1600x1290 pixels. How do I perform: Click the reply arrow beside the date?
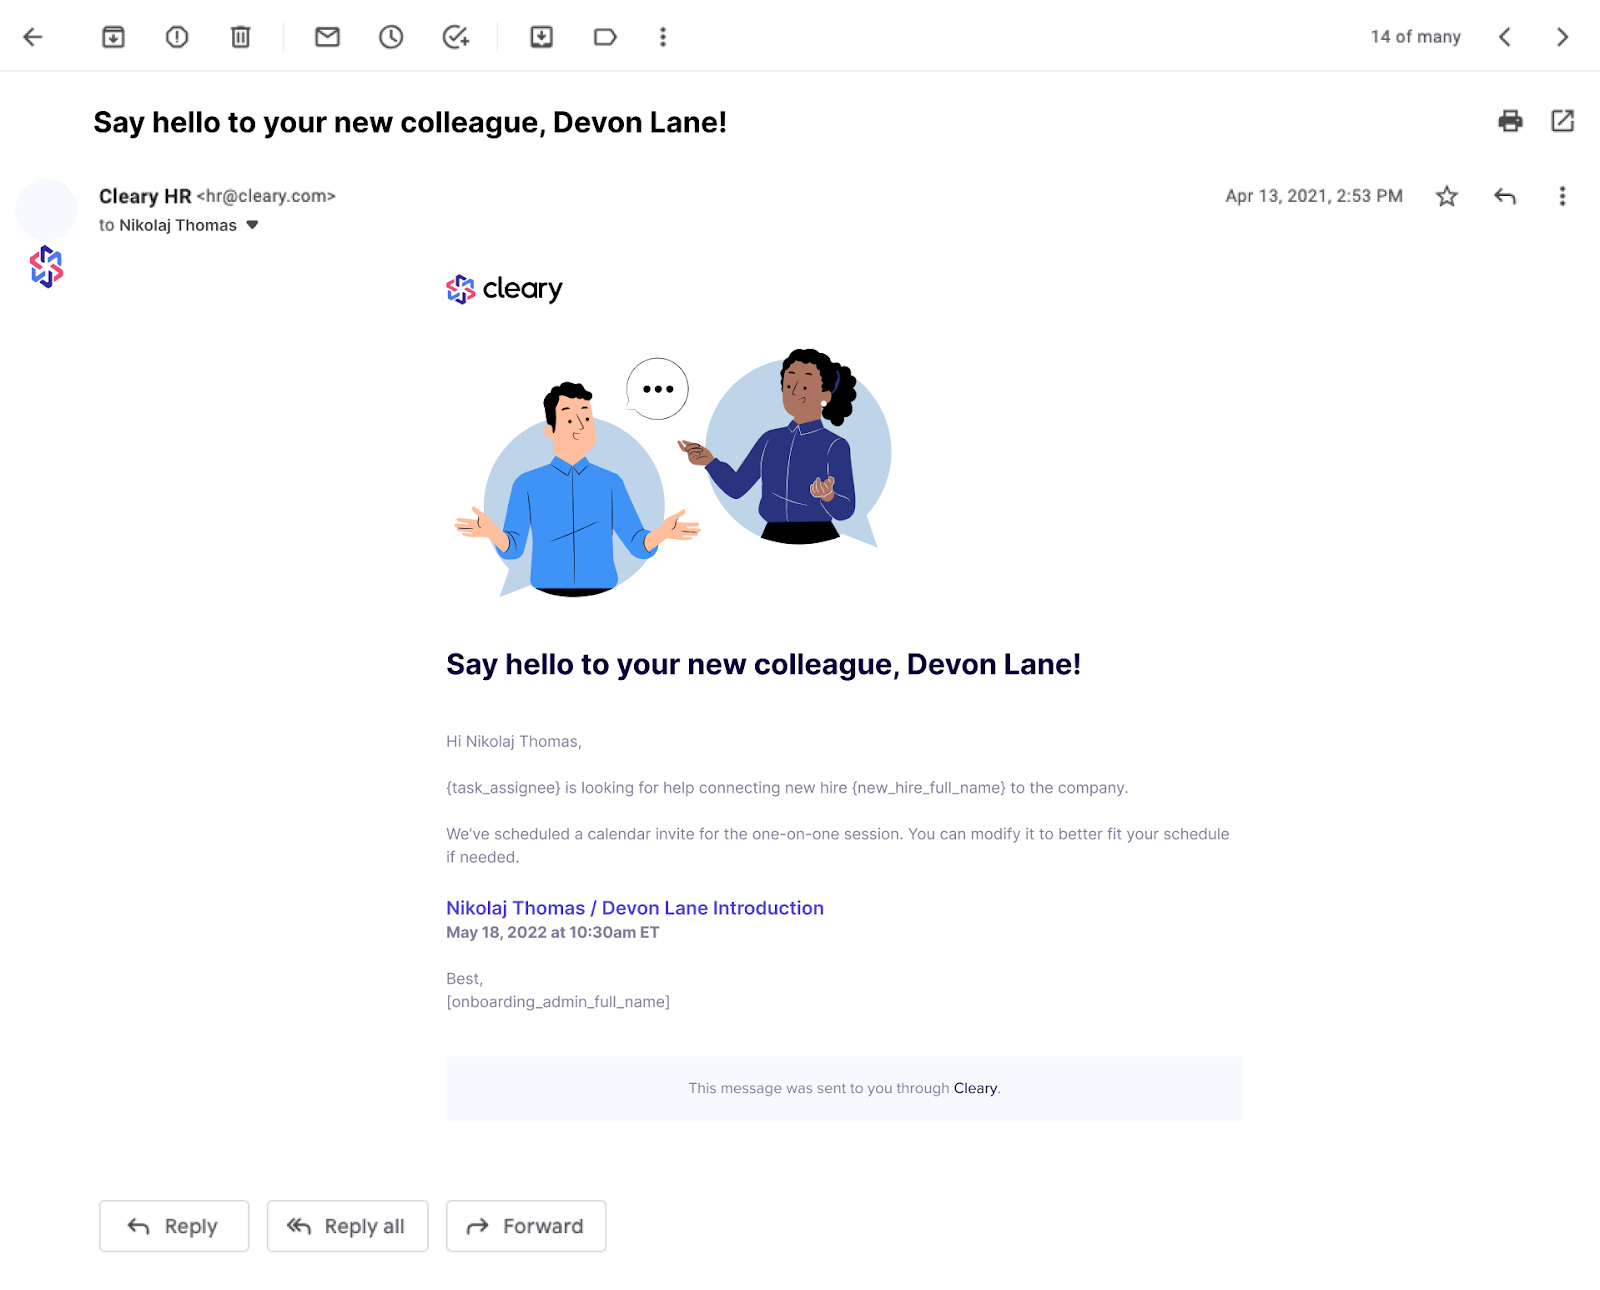point(1505,196)
